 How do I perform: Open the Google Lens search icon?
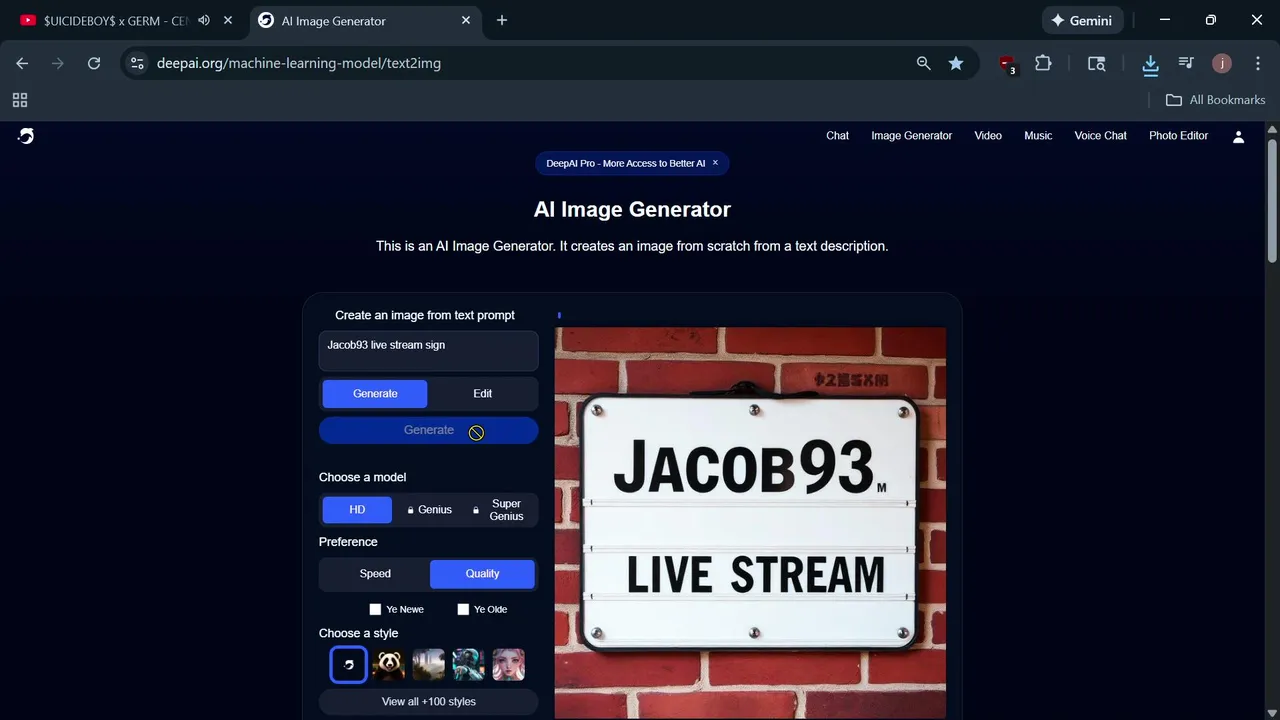point(1097,63)
